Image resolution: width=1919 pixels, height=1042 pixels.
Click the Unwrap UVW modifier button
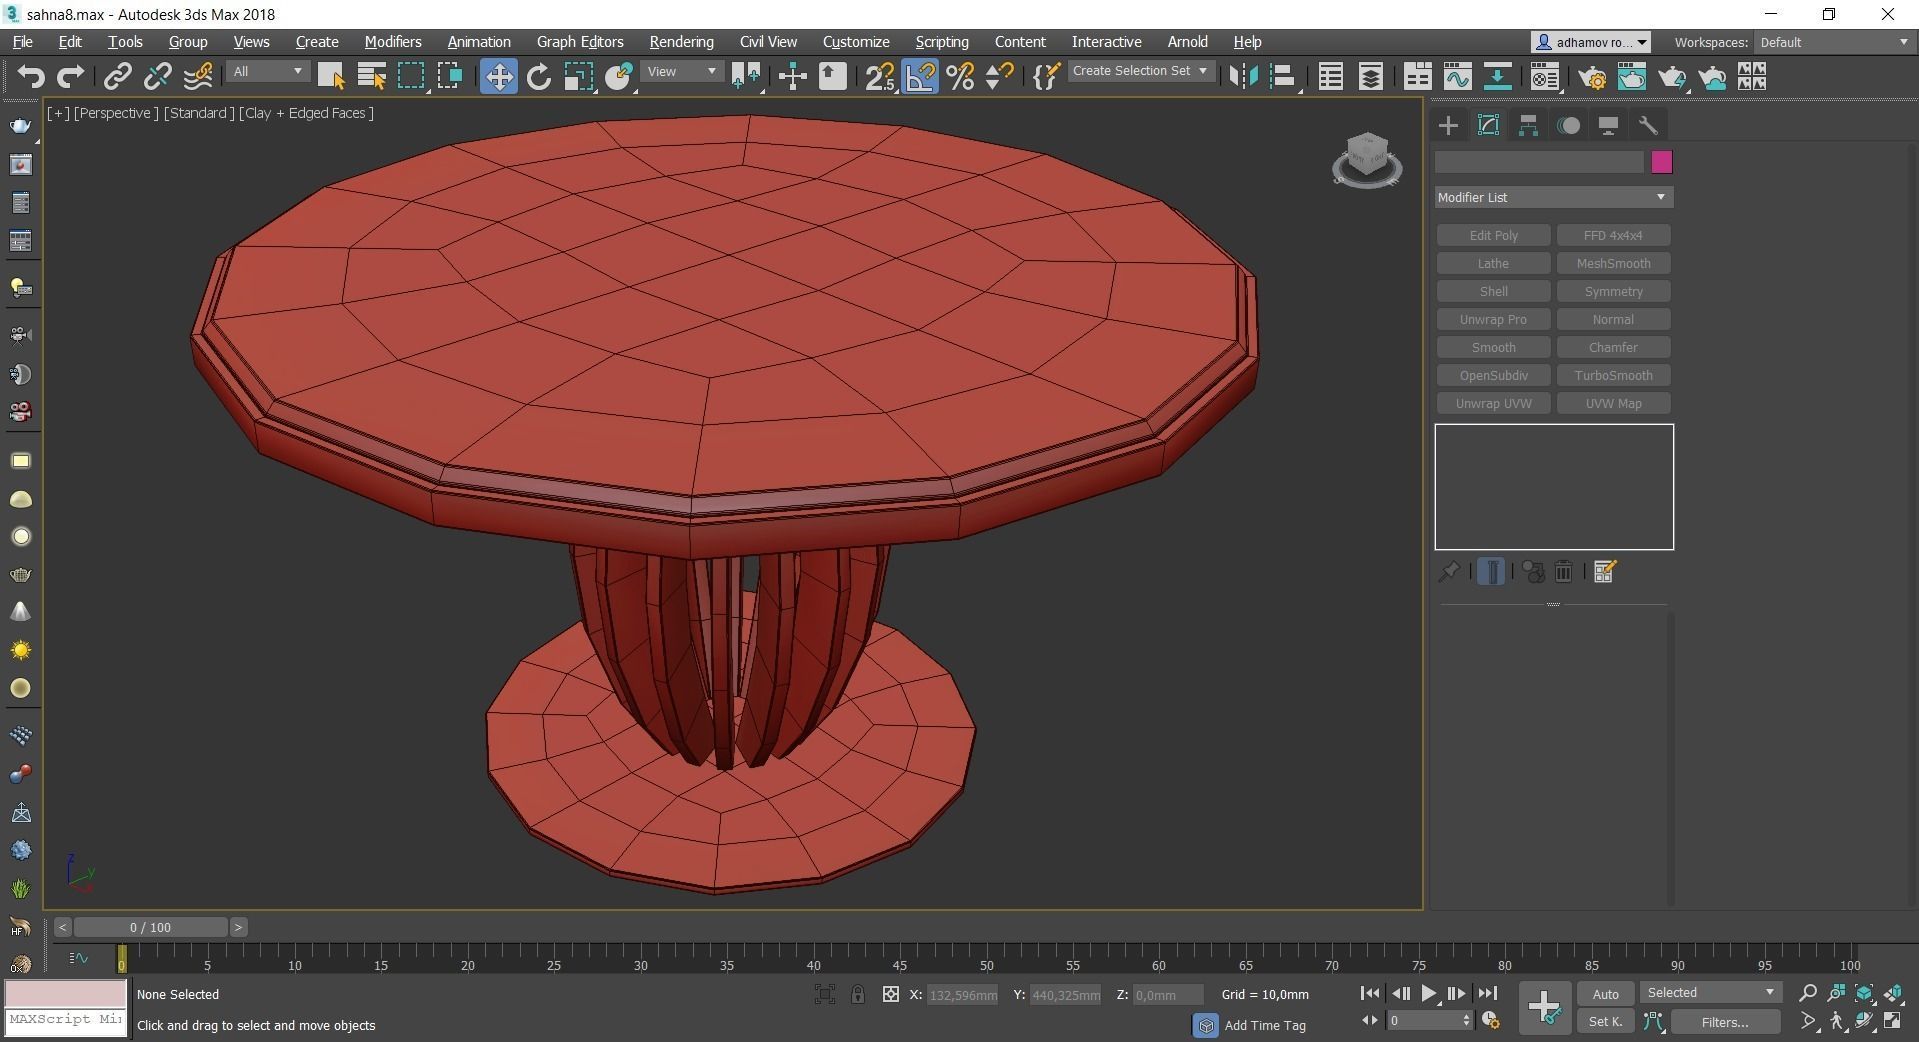1493,403
